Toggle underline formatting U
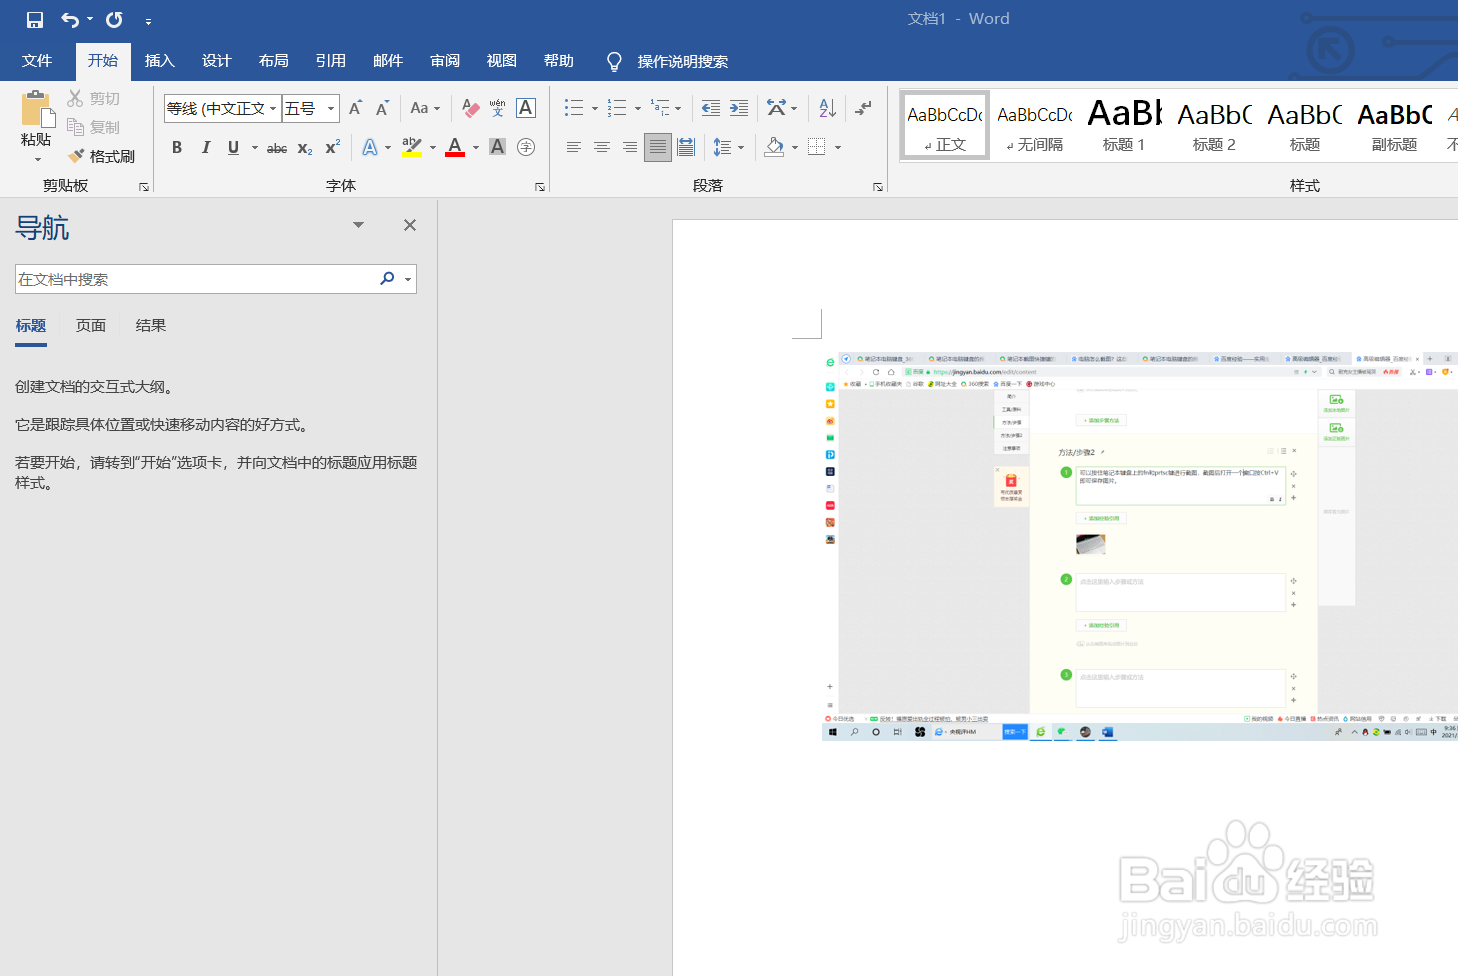 (x=233, y=147)
